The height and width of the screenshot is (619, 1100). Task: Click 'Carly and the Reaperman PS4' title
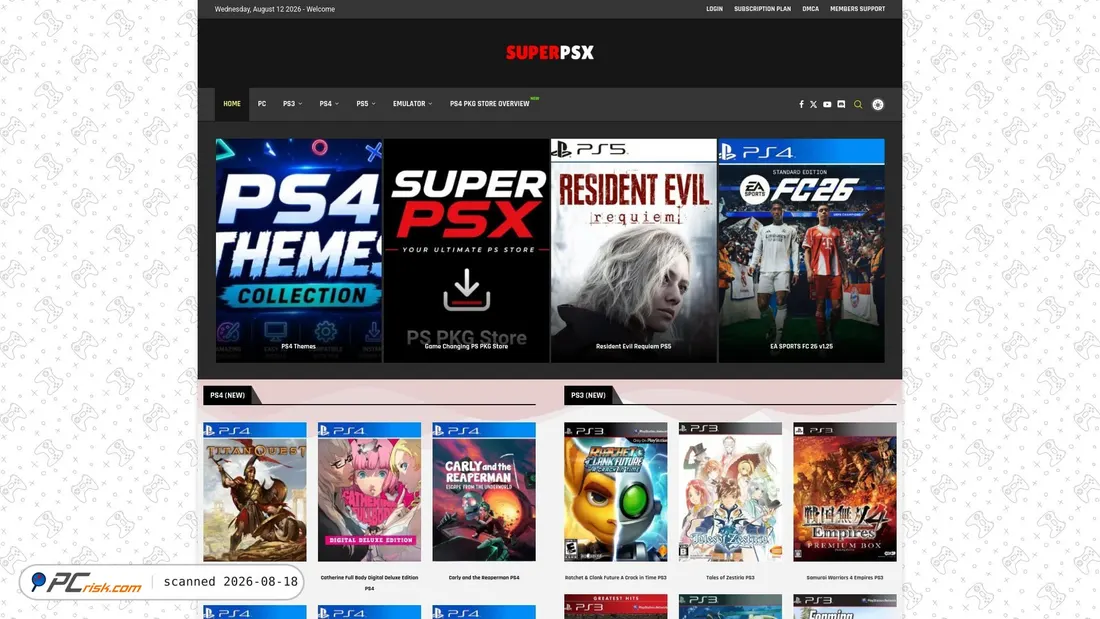pyautogui.click(x=484, y=578)
